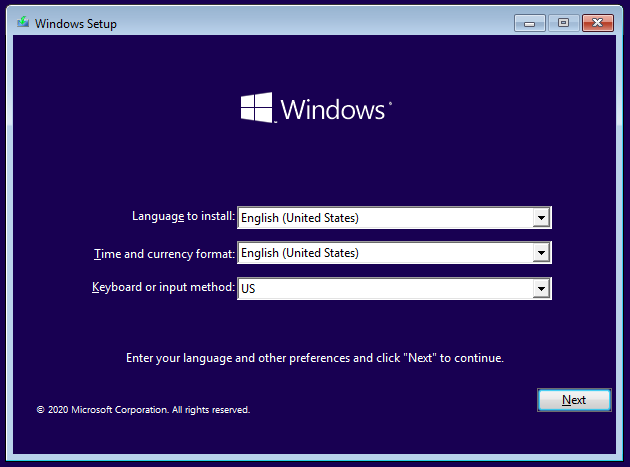Close the Windows Setup window
The width and height of the screenshot is (630, 467).
[x=597, y=23]
